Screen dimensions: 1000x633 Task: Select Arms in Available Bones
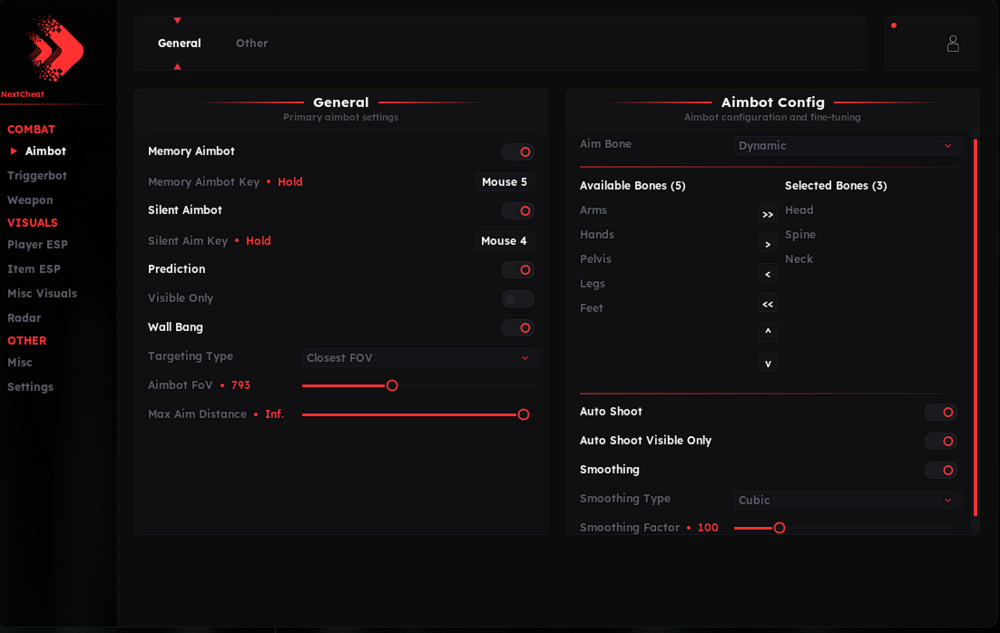(x=593, y=210)
